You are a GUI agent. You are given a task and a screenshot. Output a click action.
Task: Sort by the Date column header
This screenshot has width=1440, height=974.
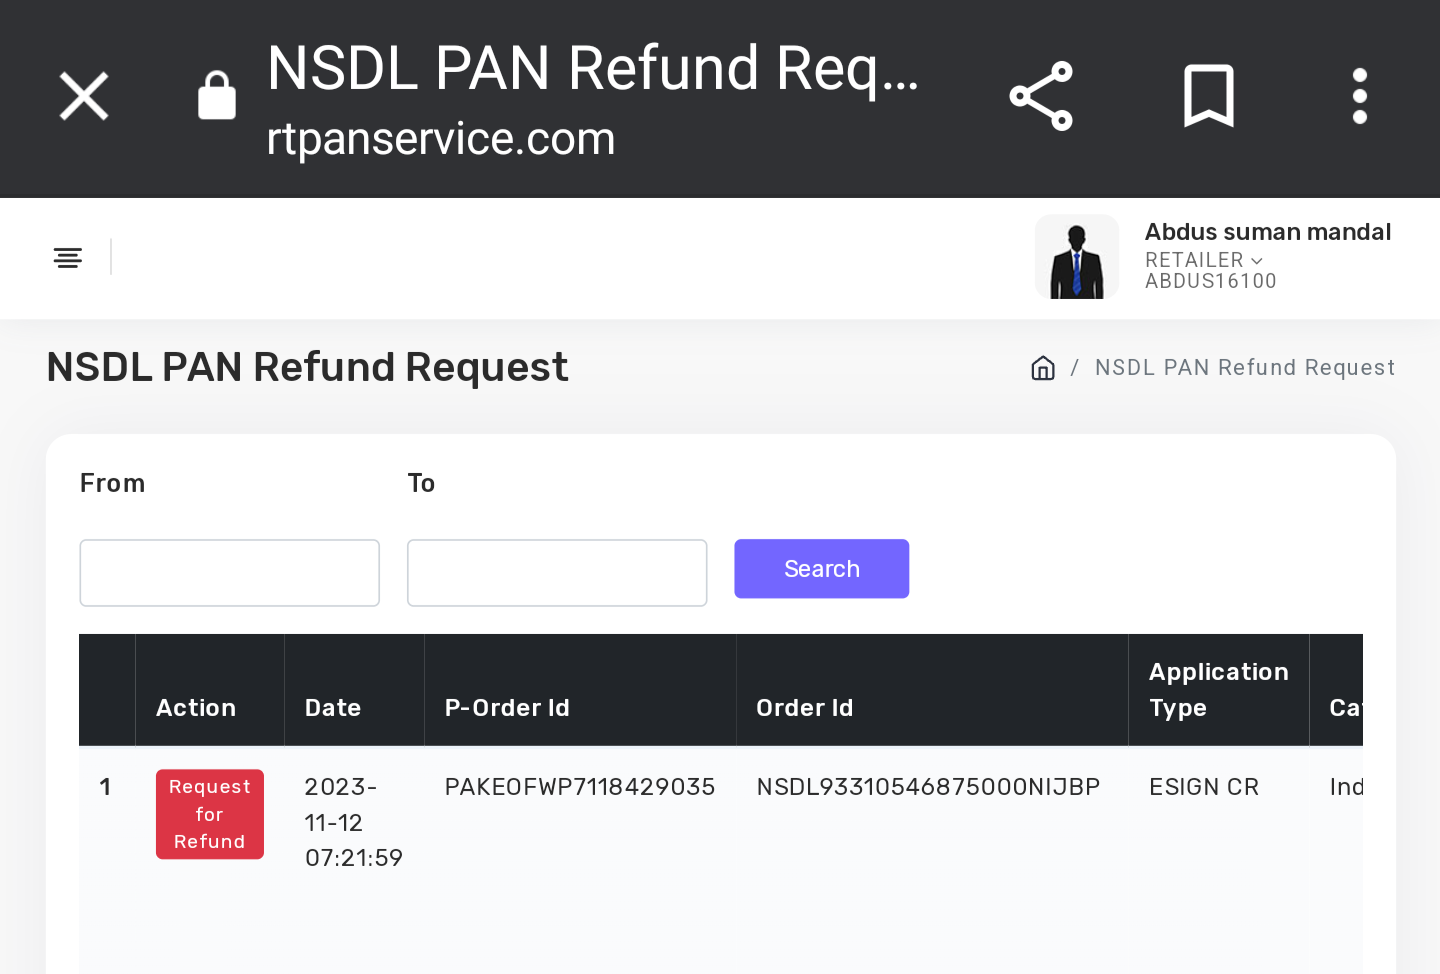click(333, 708)
